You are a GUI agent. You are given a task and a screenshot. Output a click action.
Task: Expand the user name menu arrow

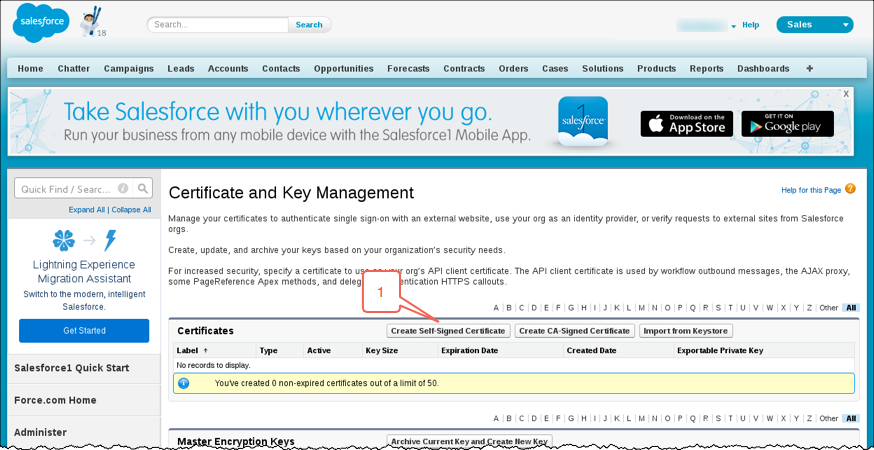[x=734, y=26]
